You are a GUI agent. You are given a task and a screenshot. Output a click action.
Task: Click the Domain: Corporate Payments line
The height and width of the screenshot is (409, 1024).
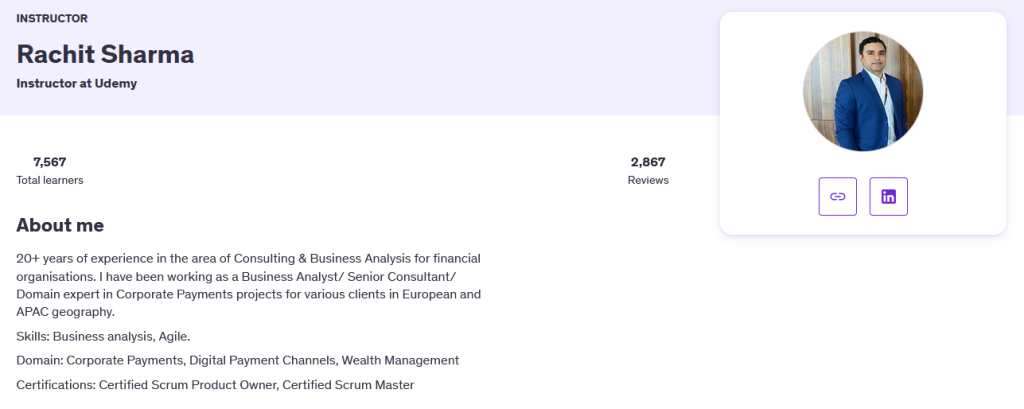238,360
